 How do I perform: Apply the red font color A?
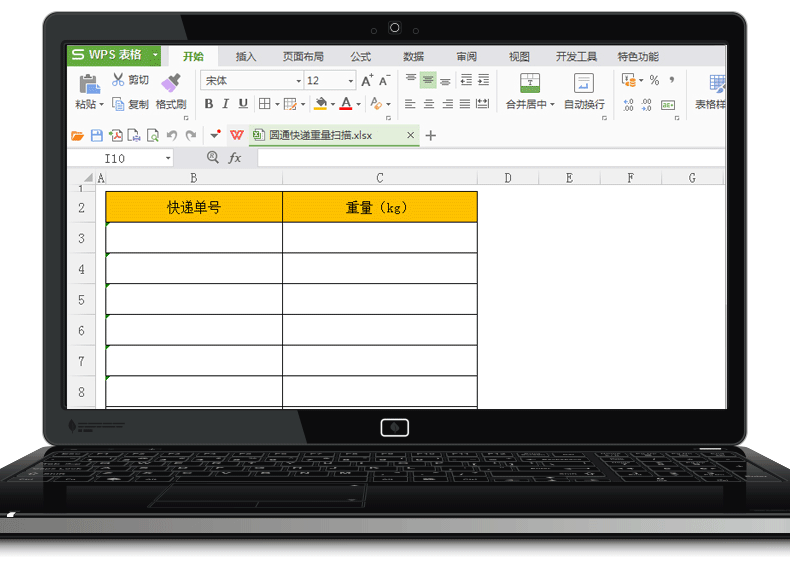[x=346, y=104]
